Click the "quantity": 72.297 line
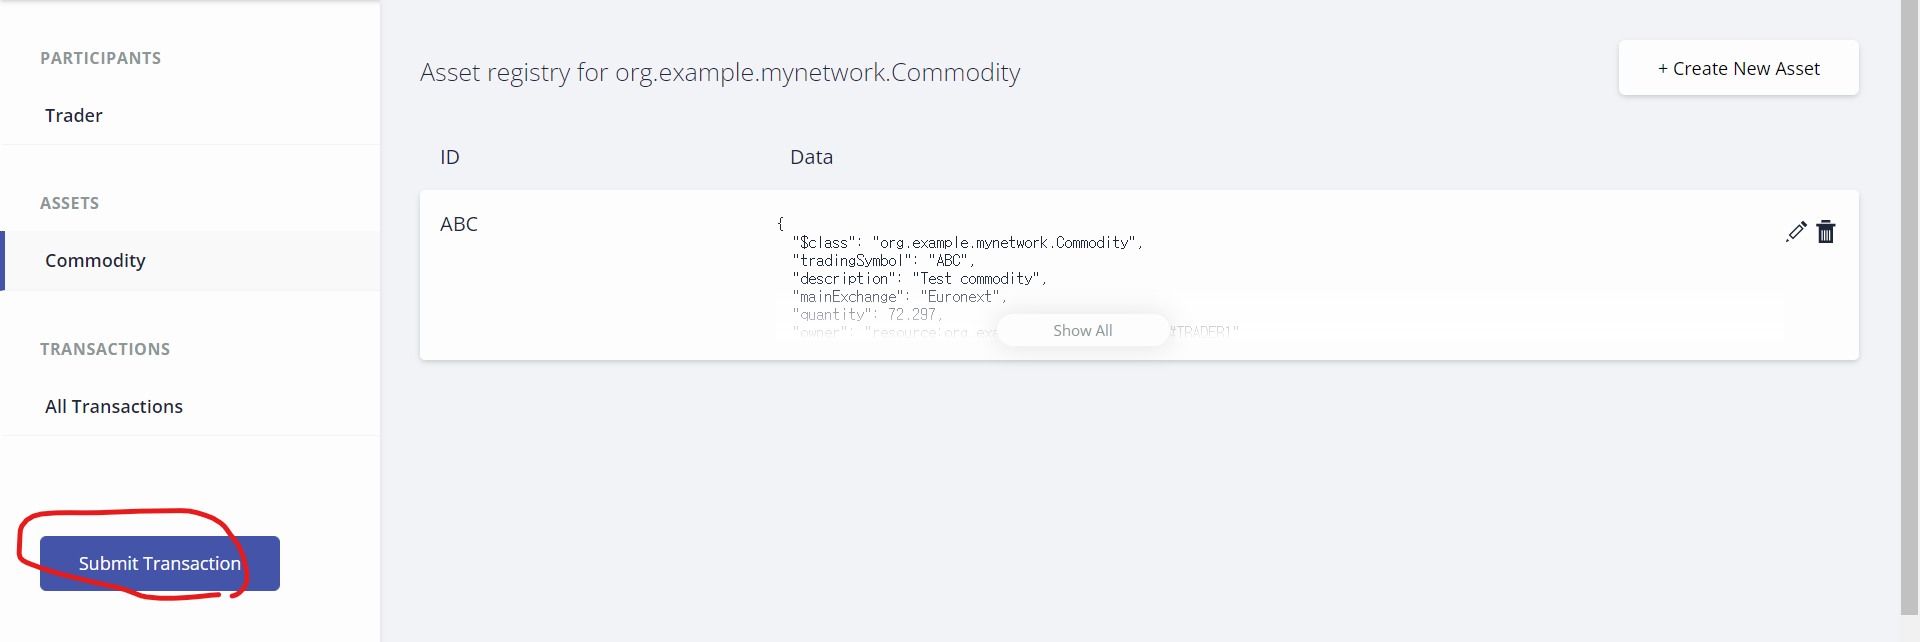 (x=867, y=315)
